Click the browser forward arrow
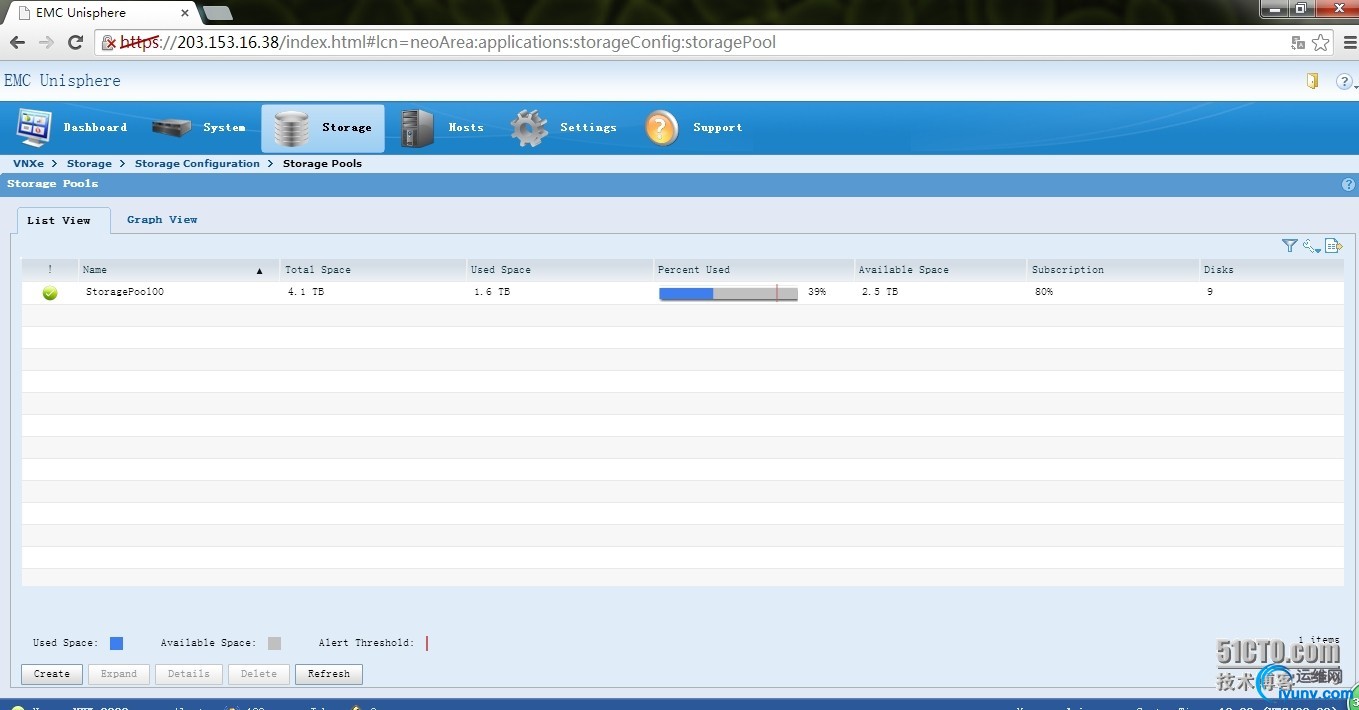 coord(46,42)
